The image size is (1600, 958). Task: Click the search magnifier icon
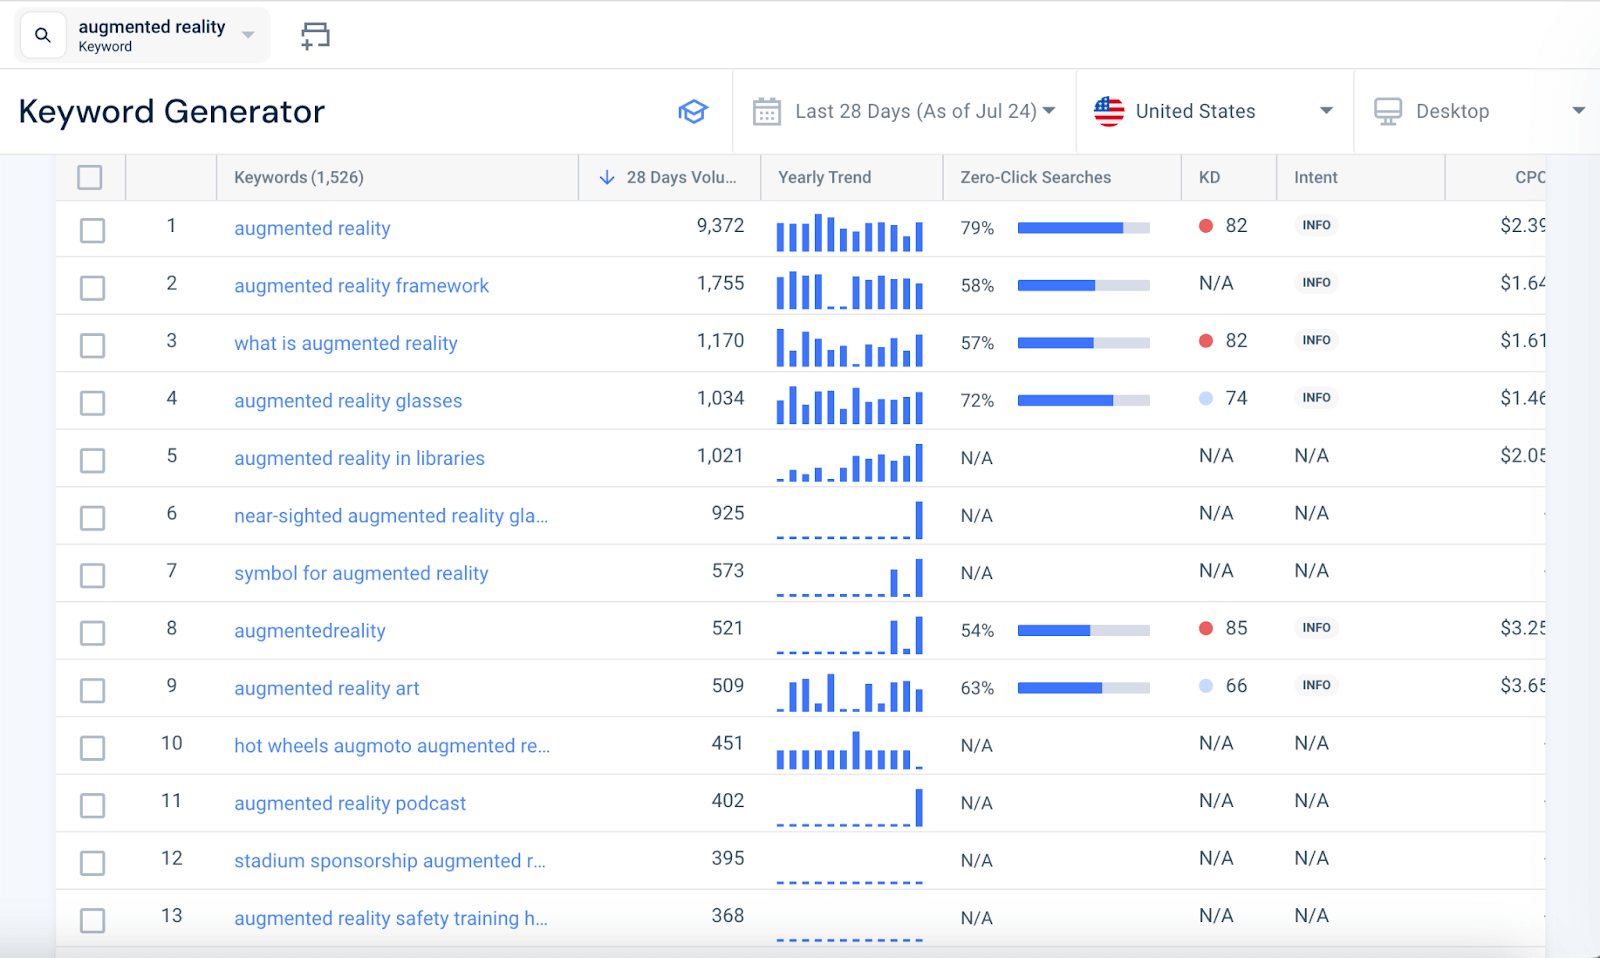pyautogui.click(x=43, y=36)
